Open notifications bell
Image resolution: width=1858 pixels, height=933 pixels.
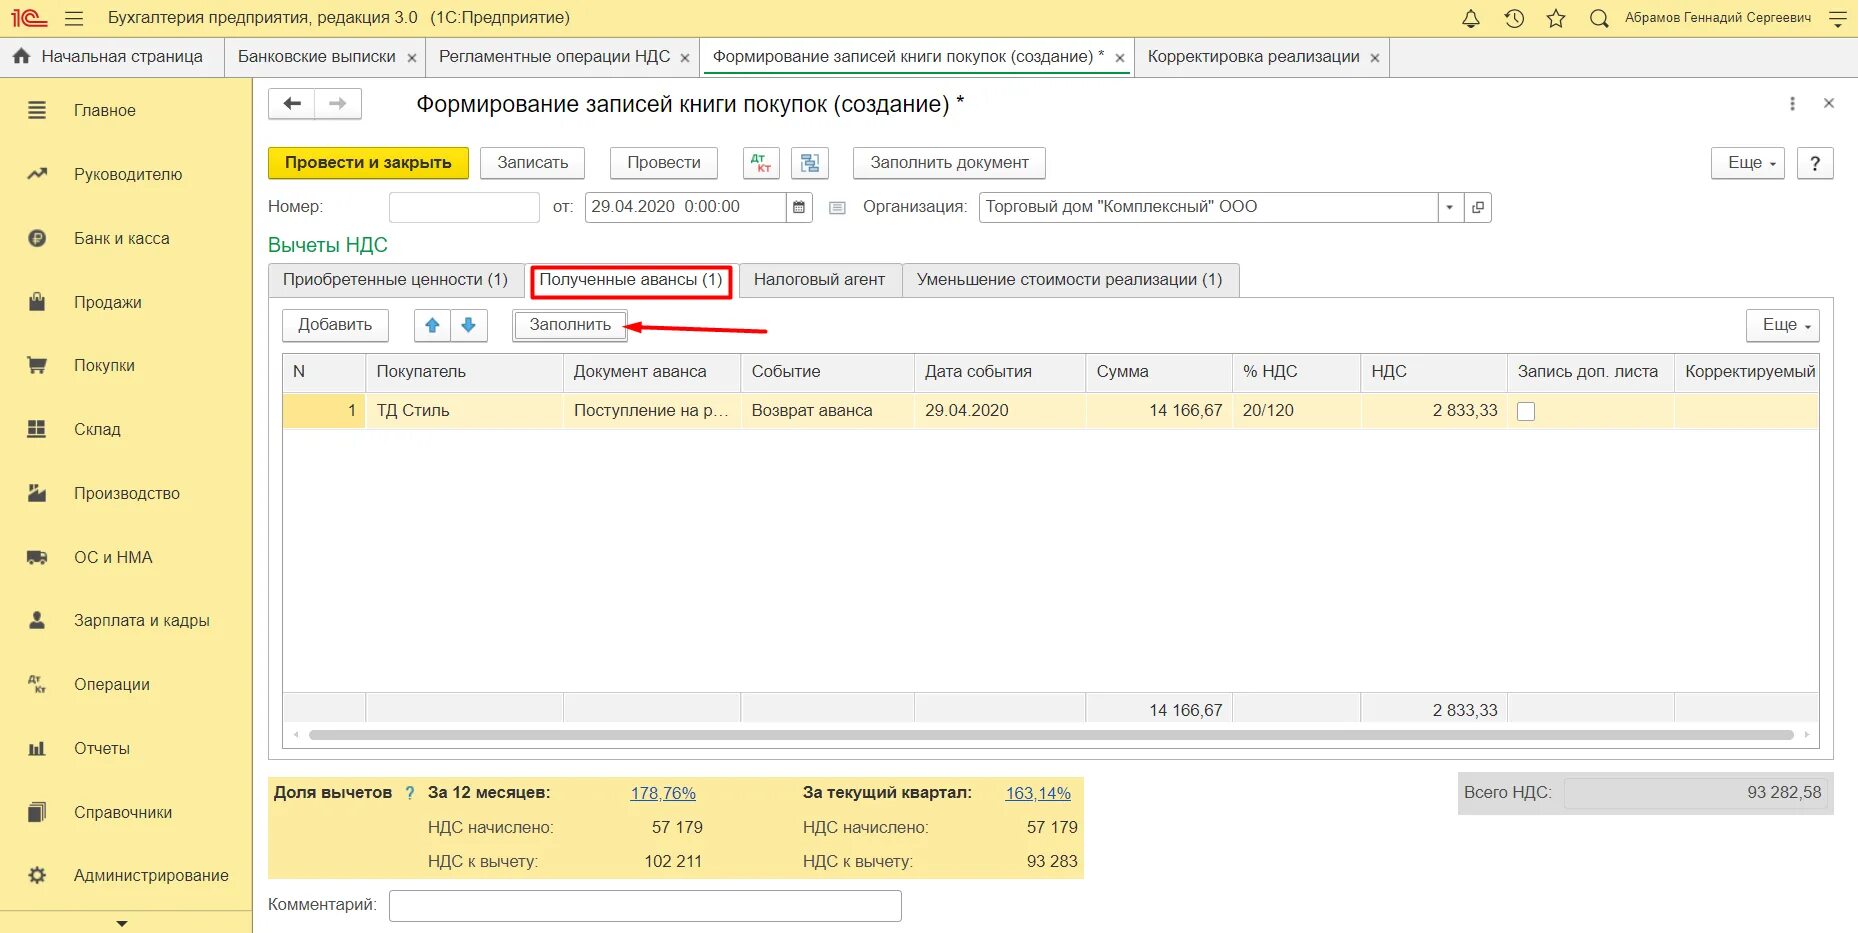click(1470, 18)
